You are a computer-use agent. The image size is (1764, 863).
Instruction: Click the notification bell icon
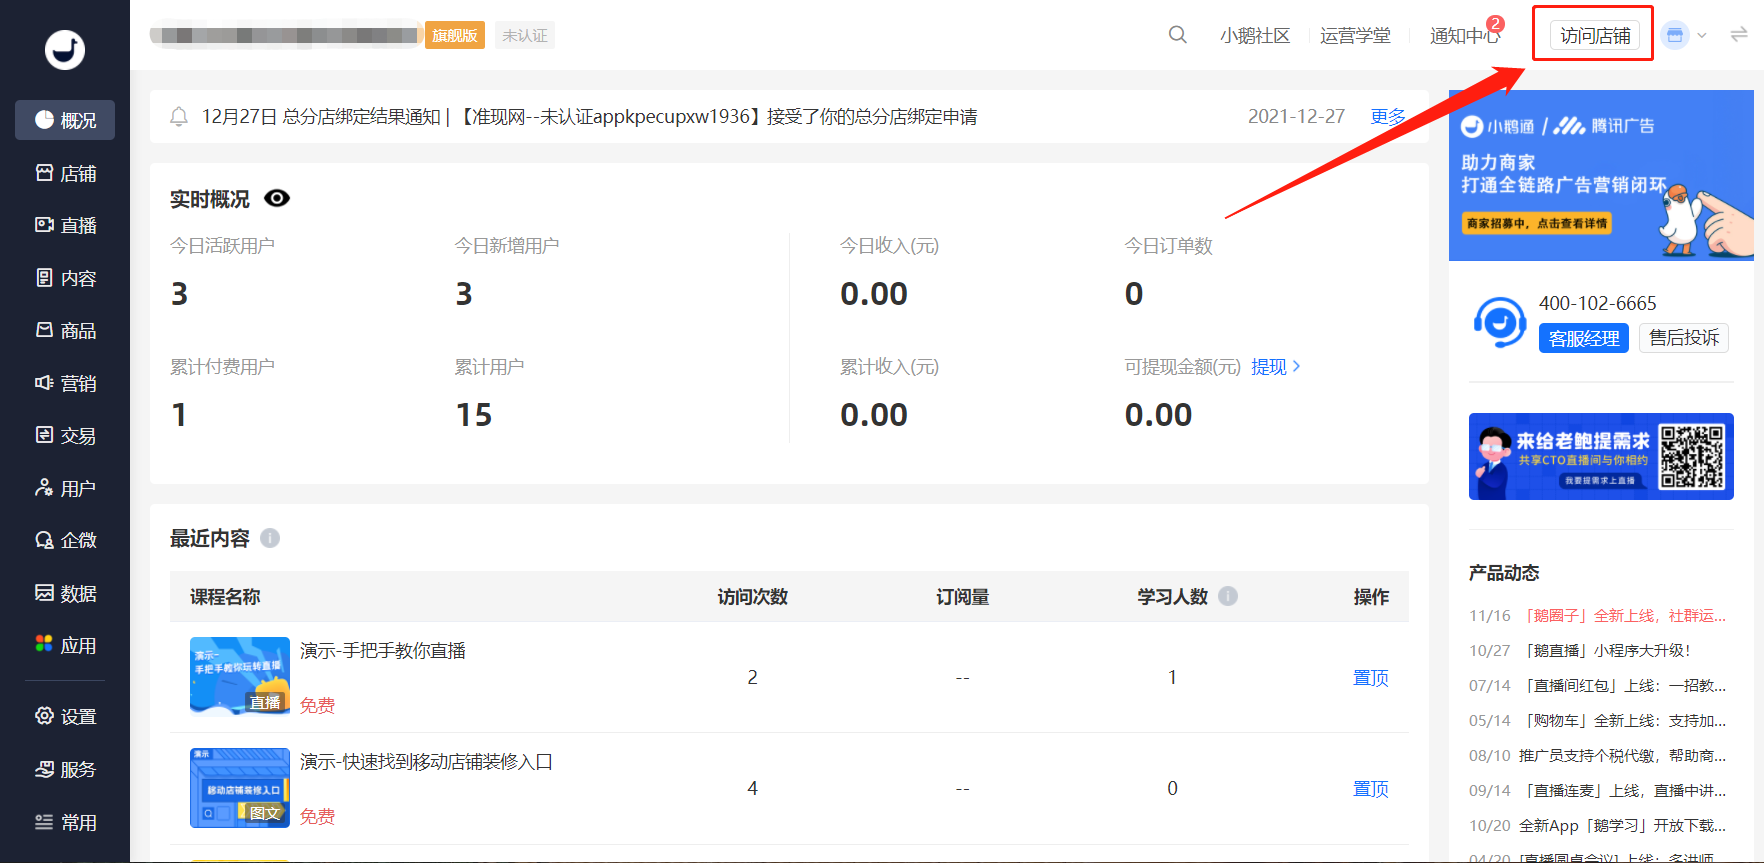coord(179,117)
